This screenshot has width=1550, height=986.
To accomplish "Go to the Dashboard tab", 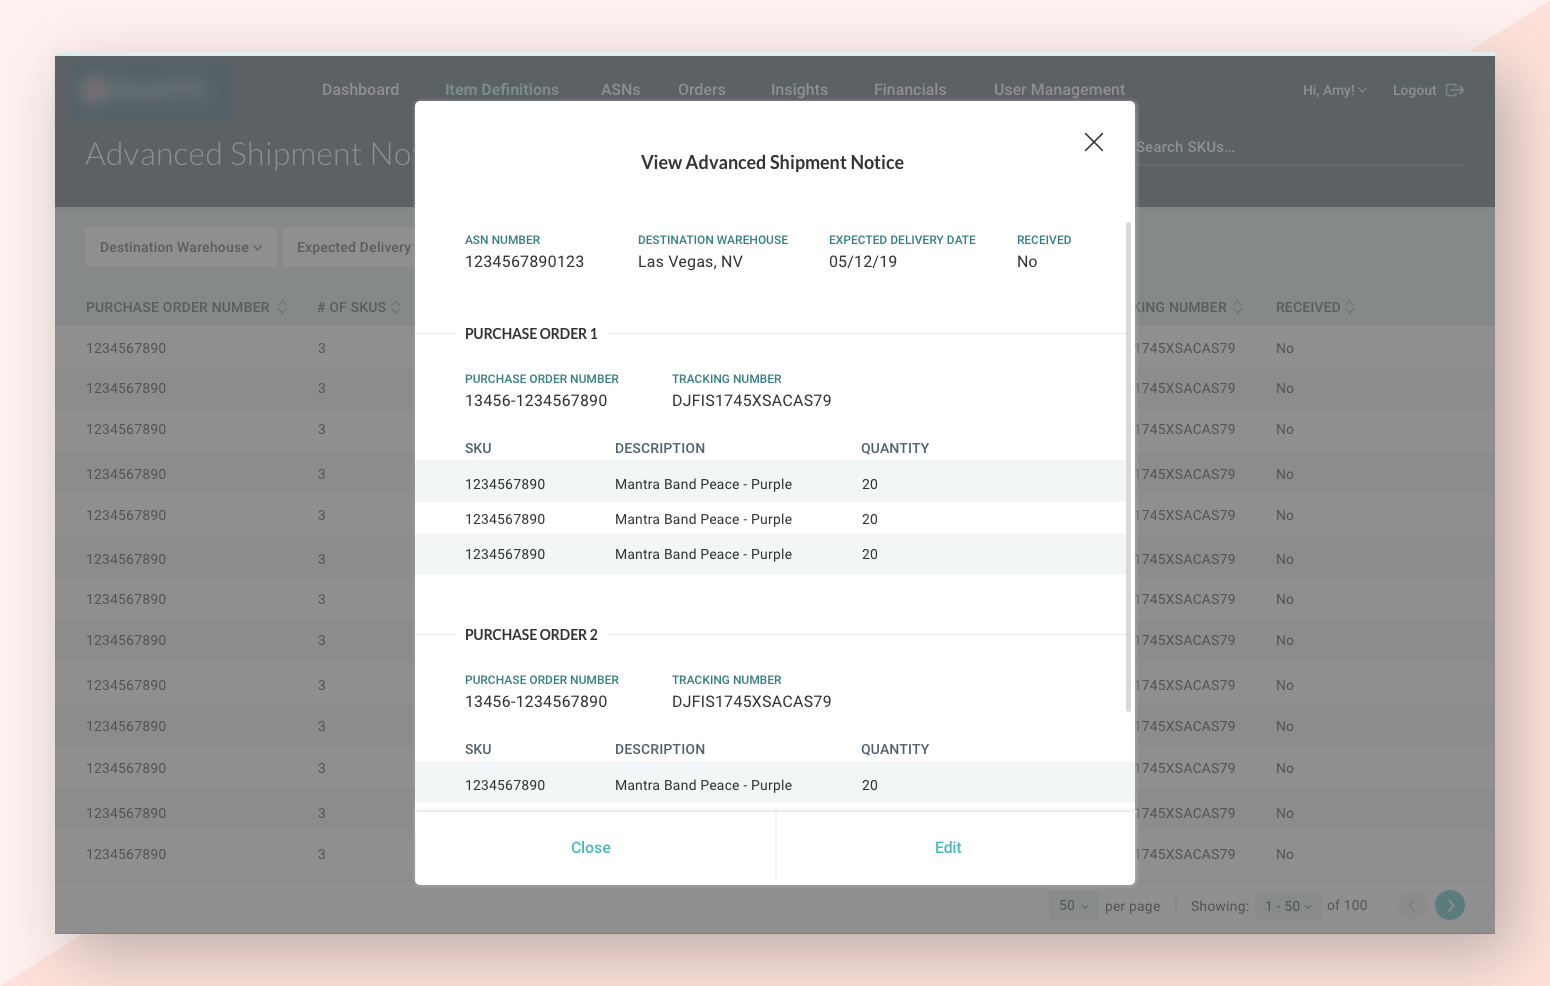I will [x=360, y=90].
